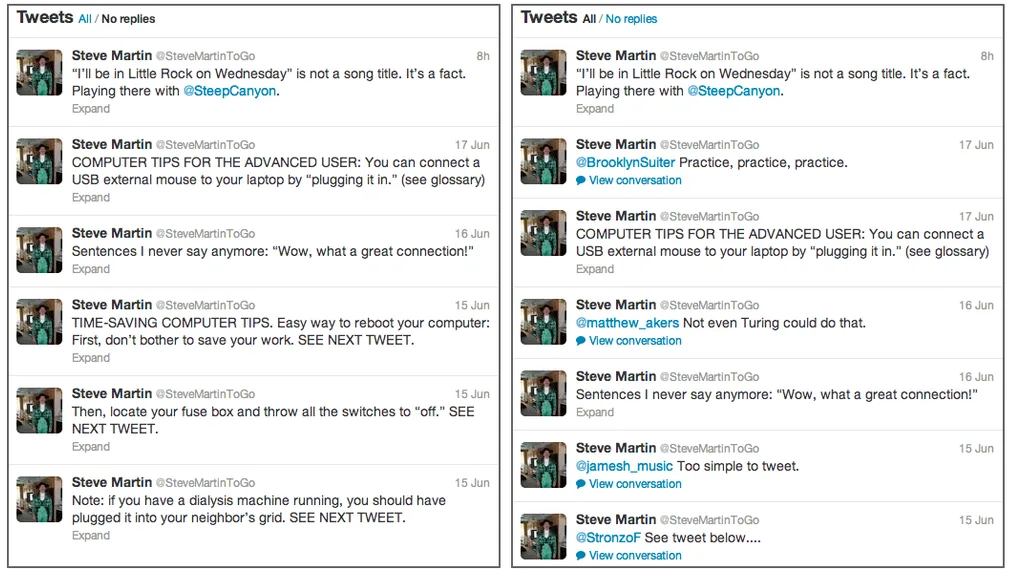Click the "8h" timestamp in the left panel
1024x570 pixels.
pos(483,56)
